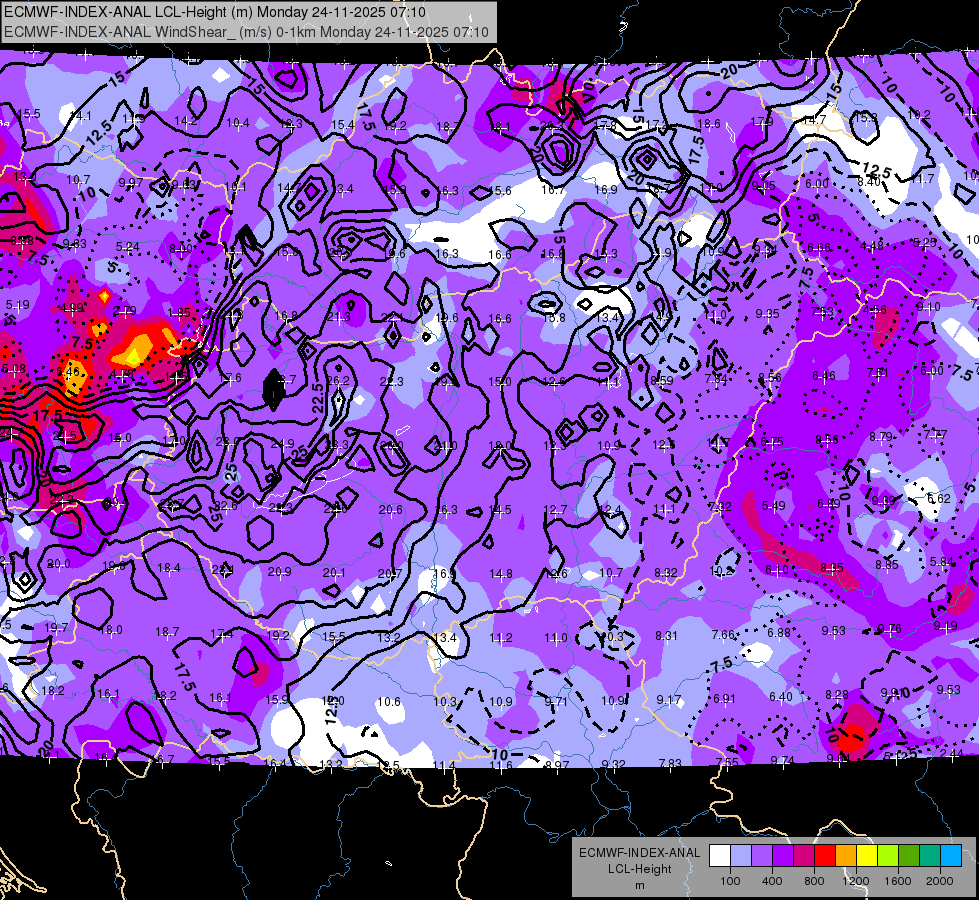Click the "6.62" grid point value

pyautogui.click(x=938, y=498)
